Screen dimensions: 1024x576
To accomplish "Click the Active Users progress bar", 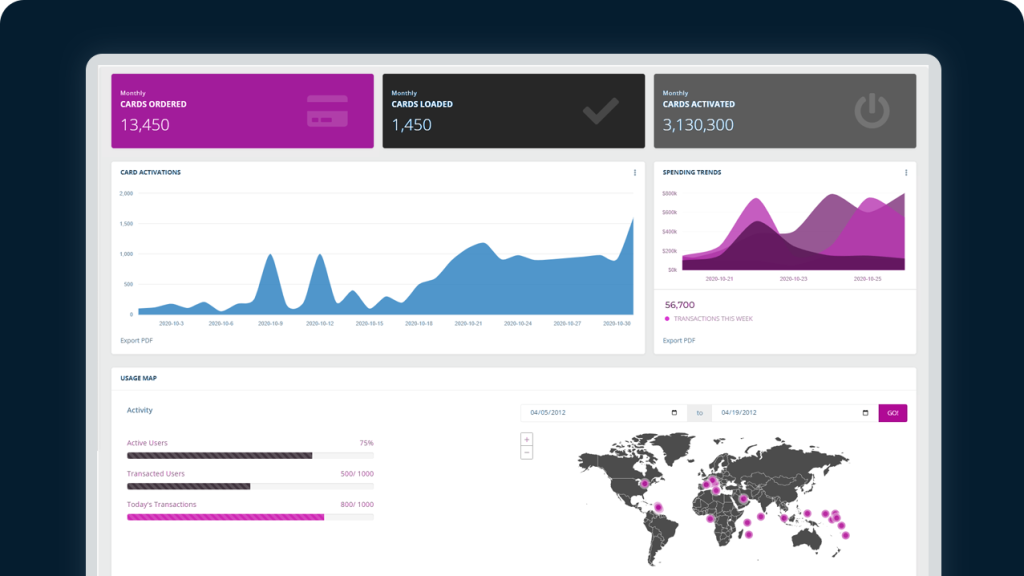I will tap(250, 455).
